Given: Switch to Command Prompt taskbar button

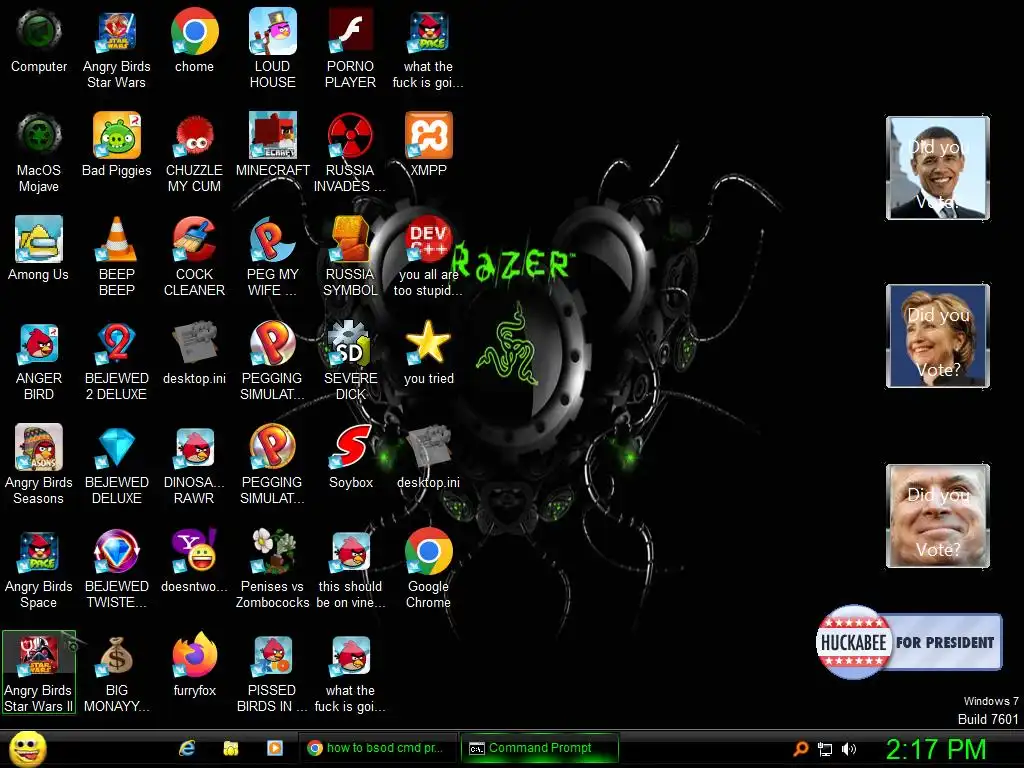Looking at the screenshot, I should pos(539,748).
